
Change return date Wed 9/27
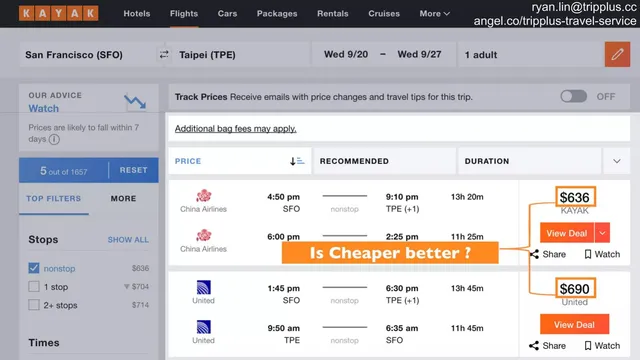(420, 54)
